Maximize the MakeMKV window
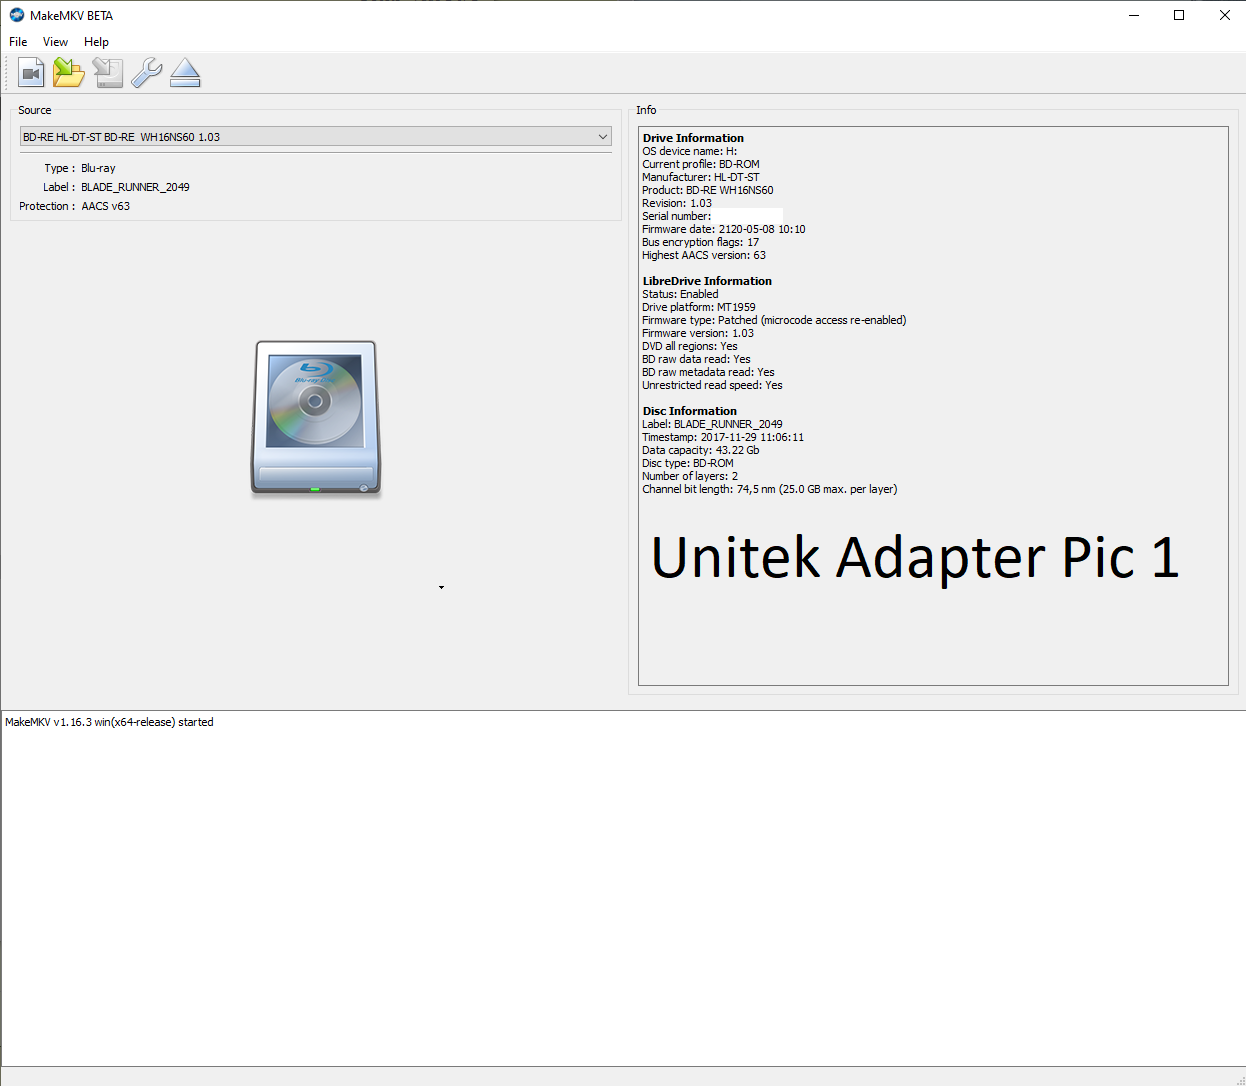This screenshot has height=1086, width=1246. 1179,15
